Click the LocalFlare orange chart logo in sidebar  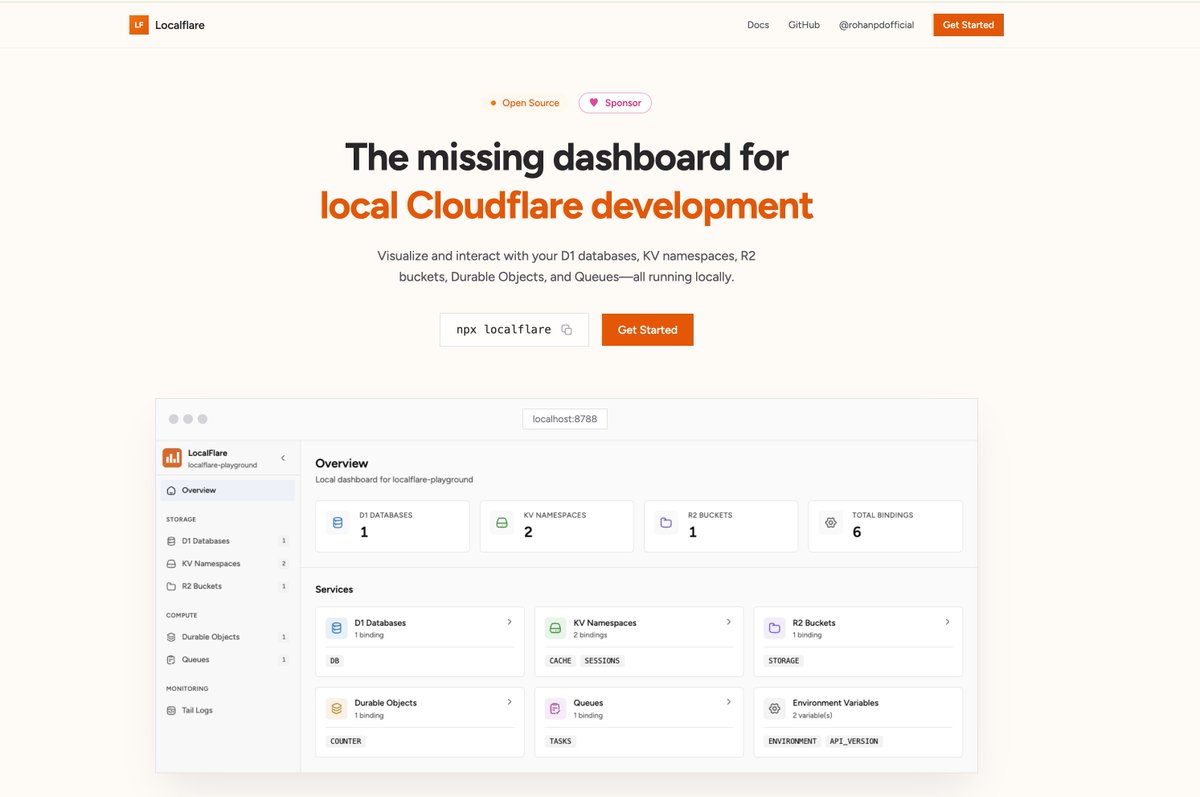click(172, 458)
